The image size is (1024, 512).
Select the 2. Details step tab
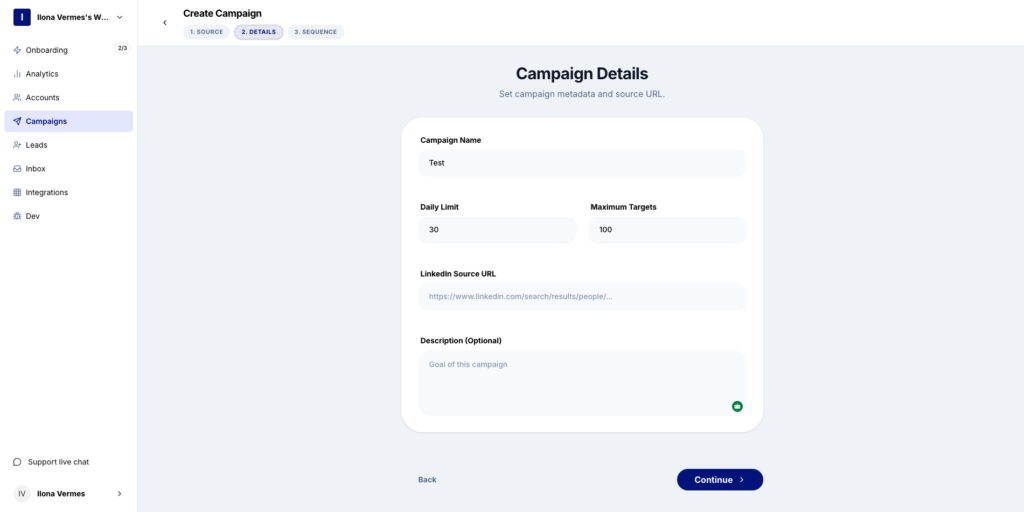pyautogui.click(x=259, y=32)
